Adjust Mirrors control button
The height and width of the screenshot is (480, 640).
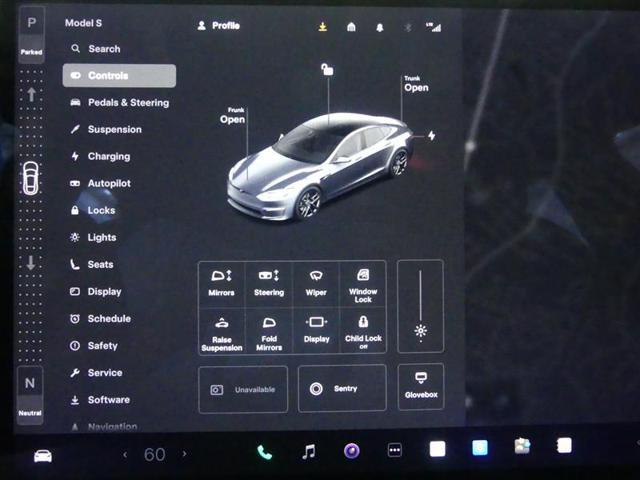(221, 283)
